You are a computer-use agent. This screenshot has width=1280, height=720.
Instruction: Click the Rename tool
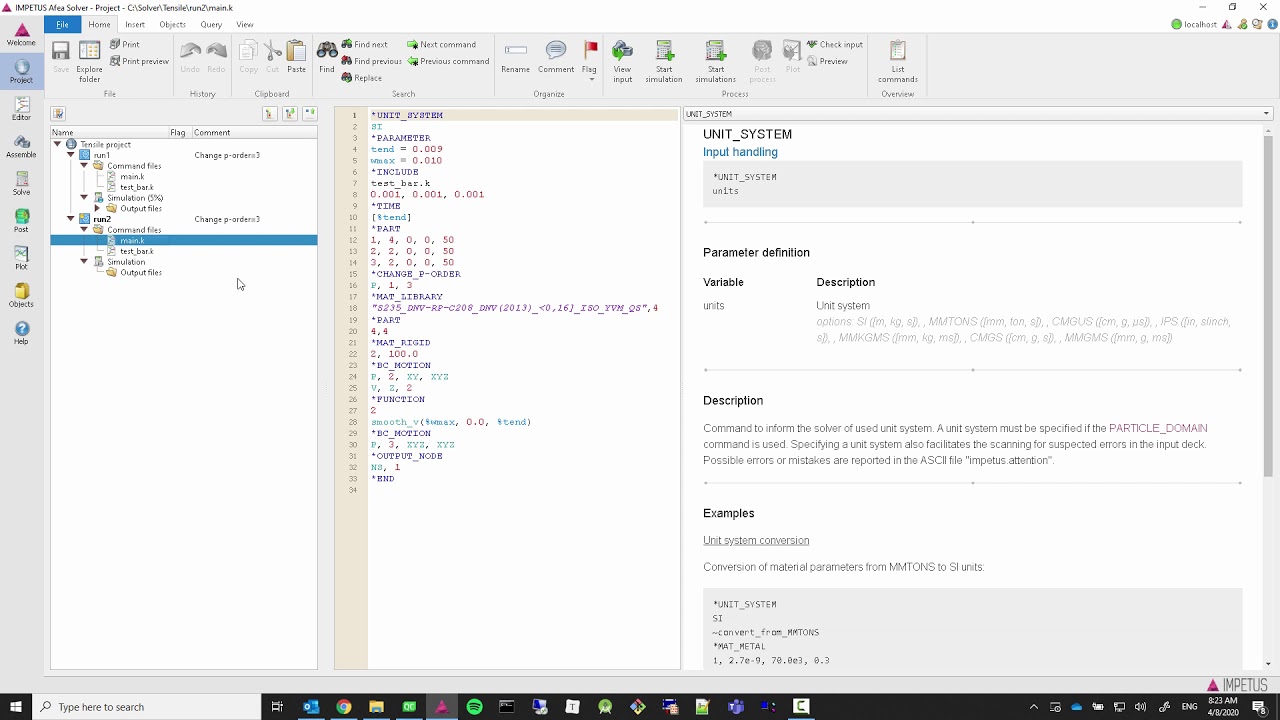click(515, 57)
